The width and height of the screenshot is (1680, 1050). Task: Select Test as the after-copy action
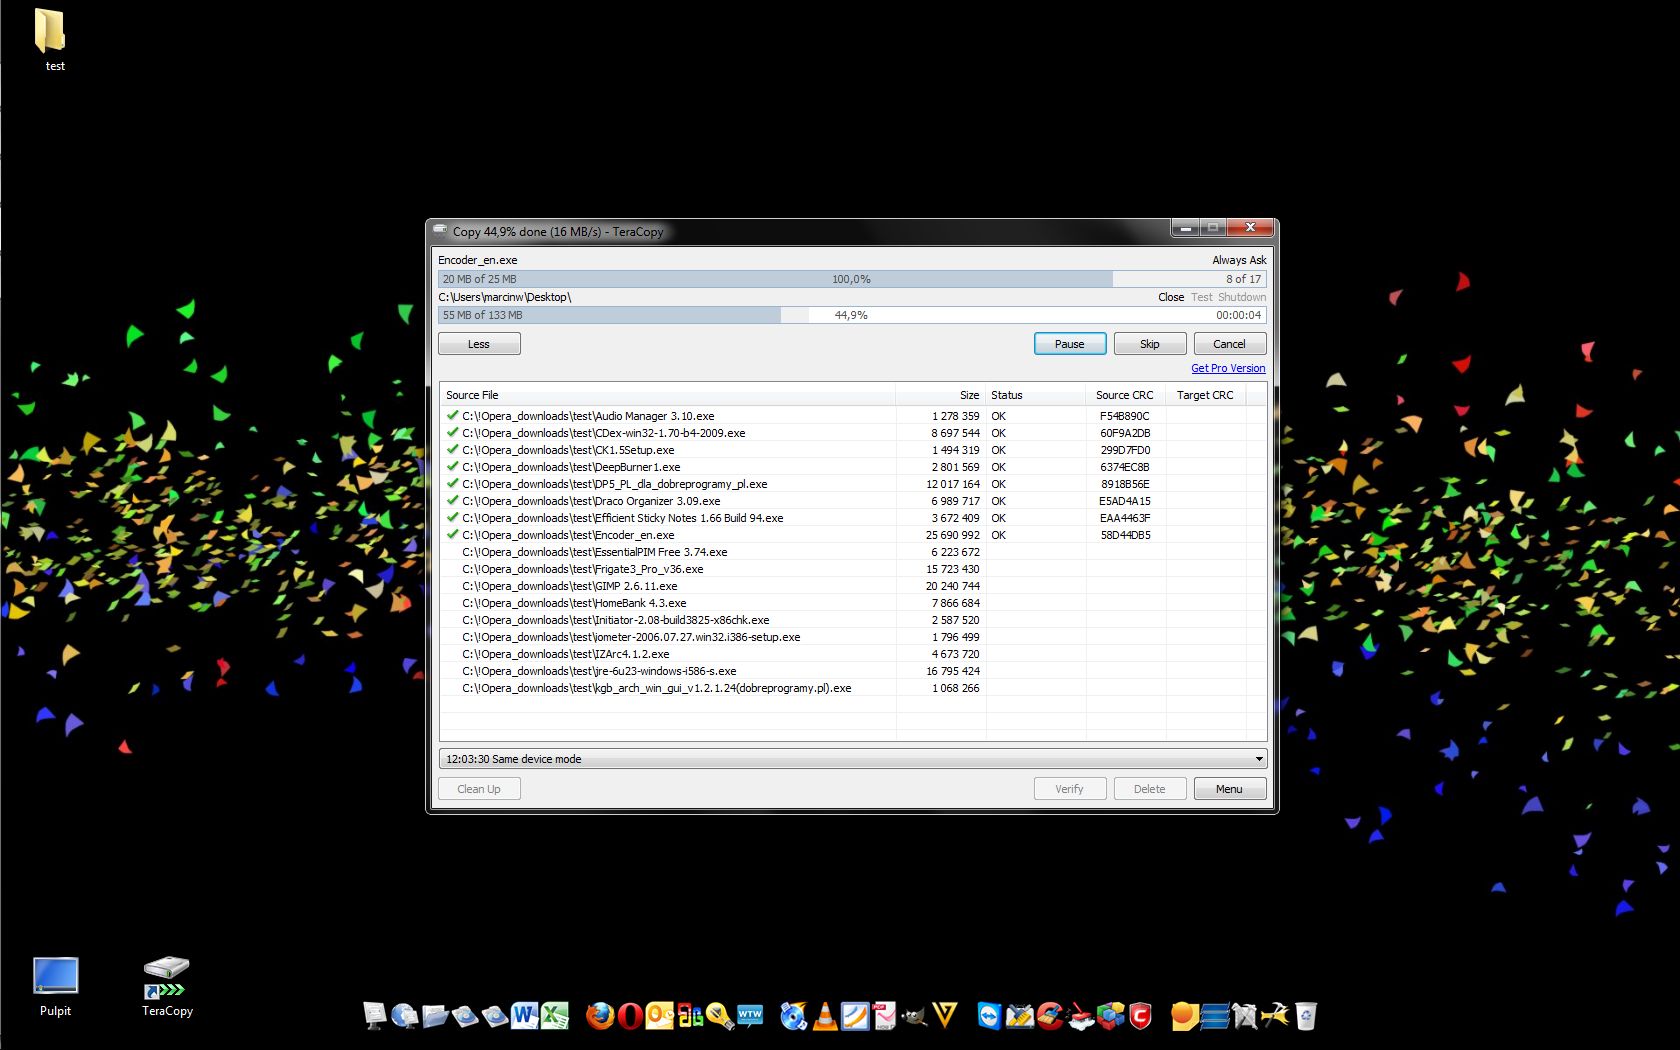click(x=1201, y=297)
